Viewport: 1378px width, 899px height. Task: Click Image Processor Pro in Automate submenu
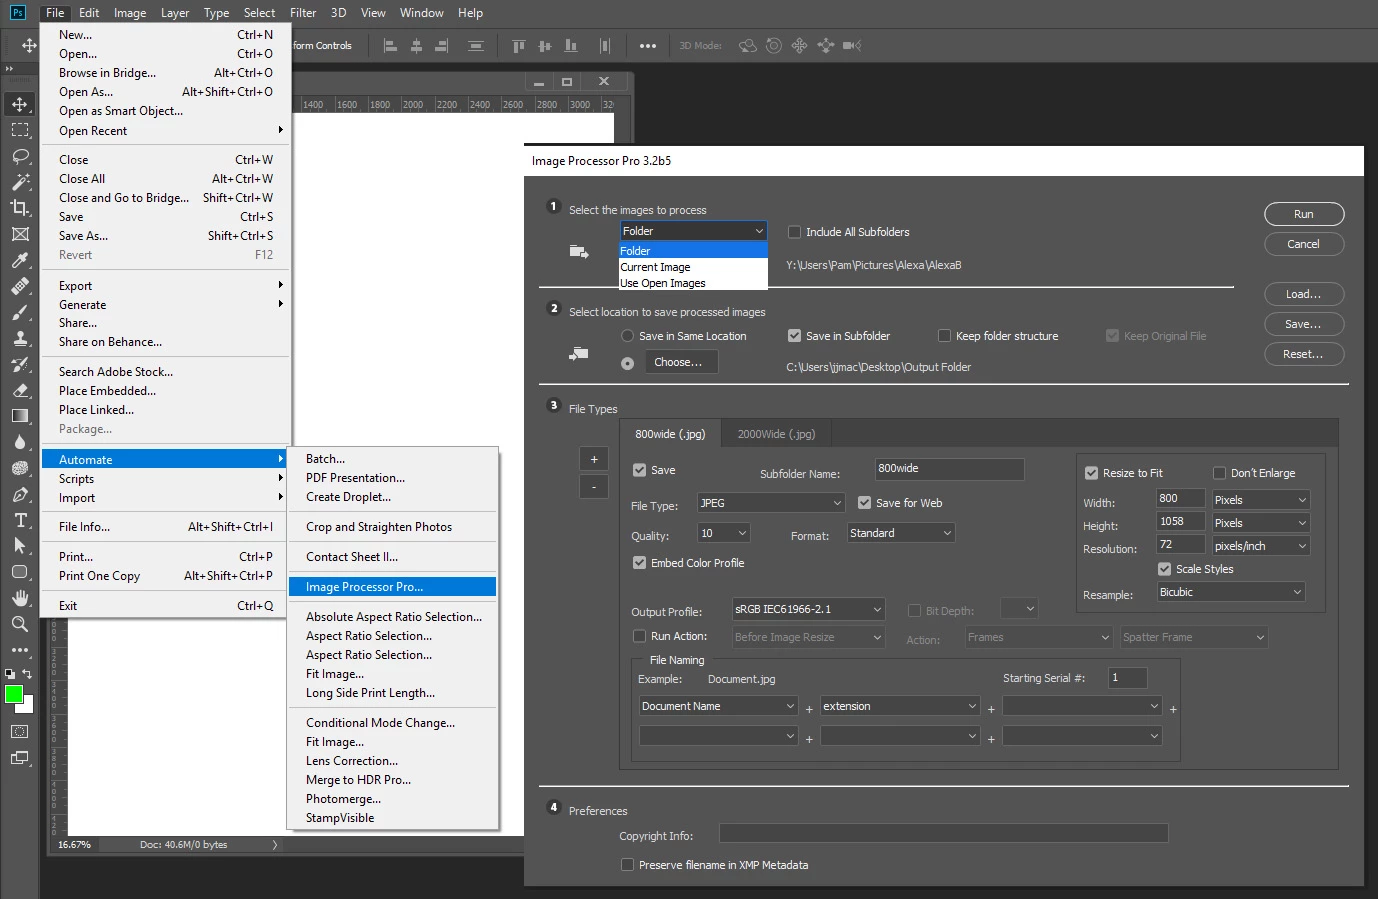pos(392,587)
